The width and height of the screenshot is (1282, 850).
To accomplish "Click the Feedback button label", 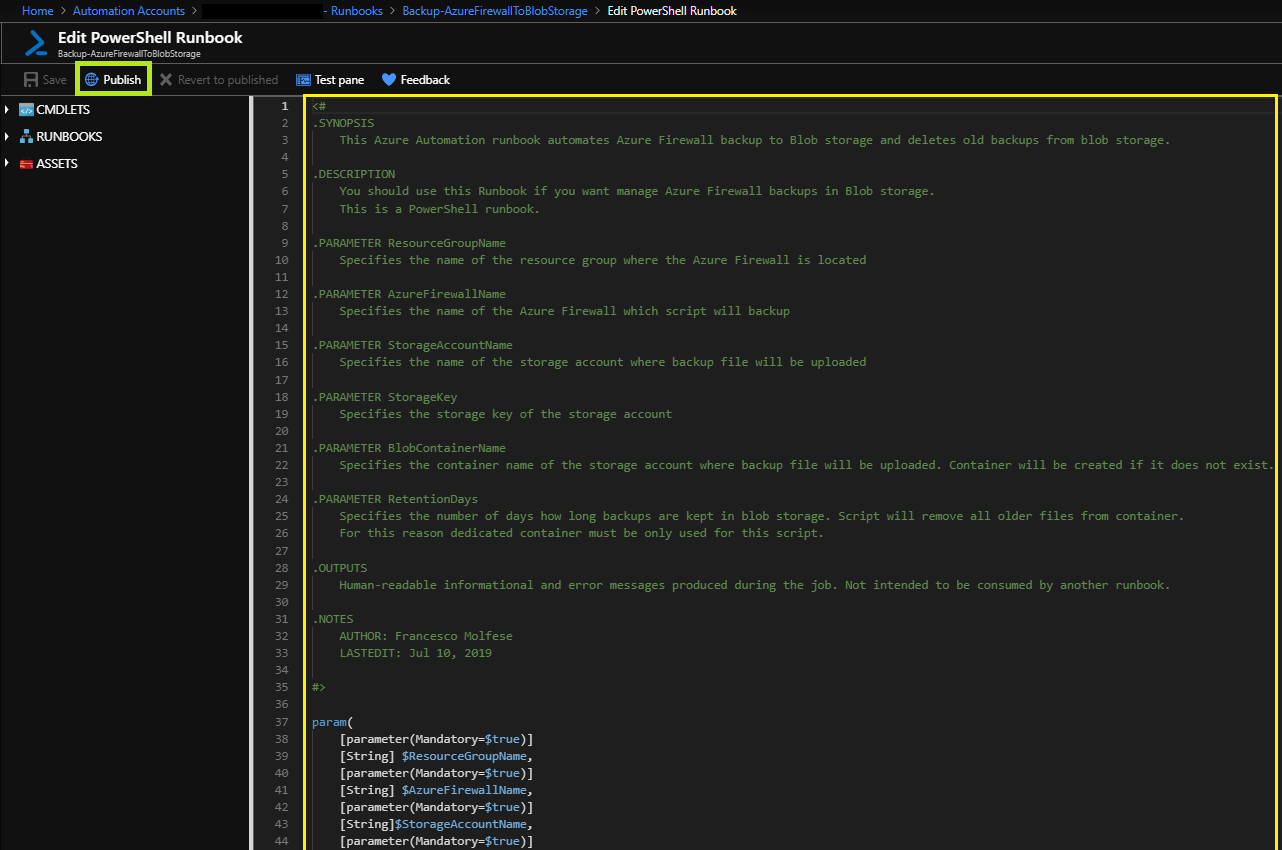I will [425, 80].
